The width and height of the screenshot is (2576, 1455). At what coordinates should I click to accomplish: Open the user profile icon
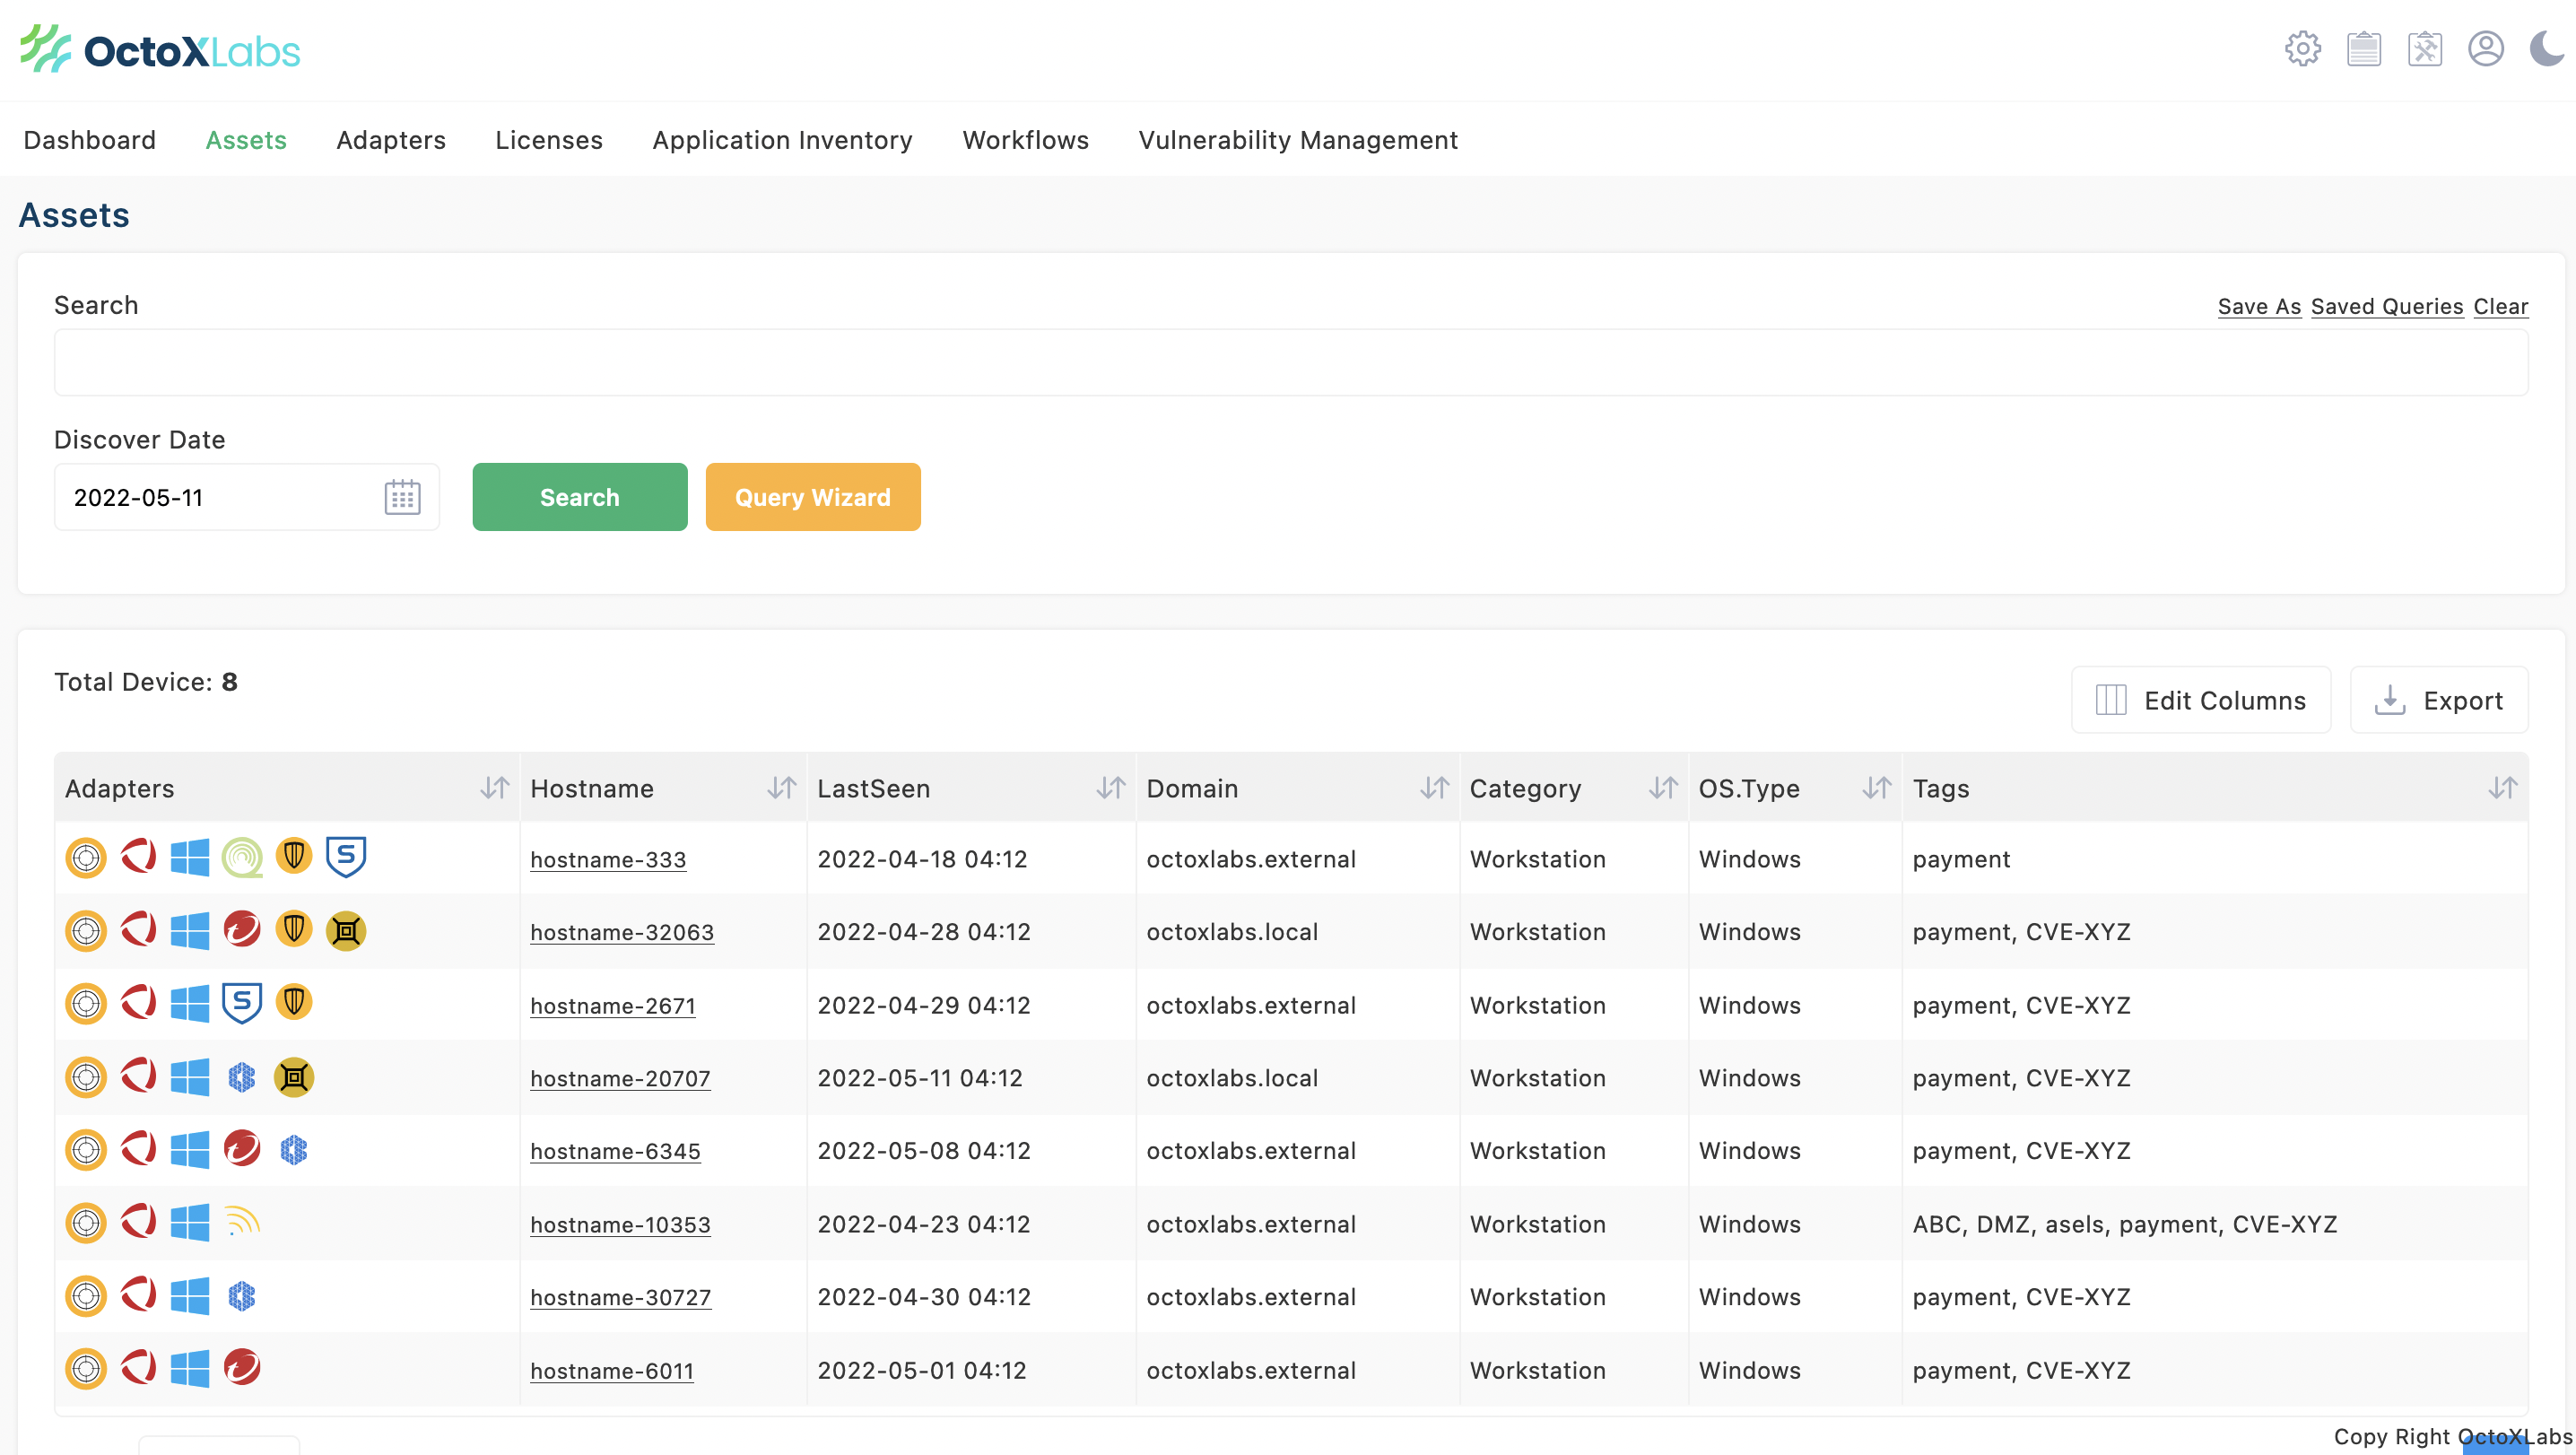2485,48
